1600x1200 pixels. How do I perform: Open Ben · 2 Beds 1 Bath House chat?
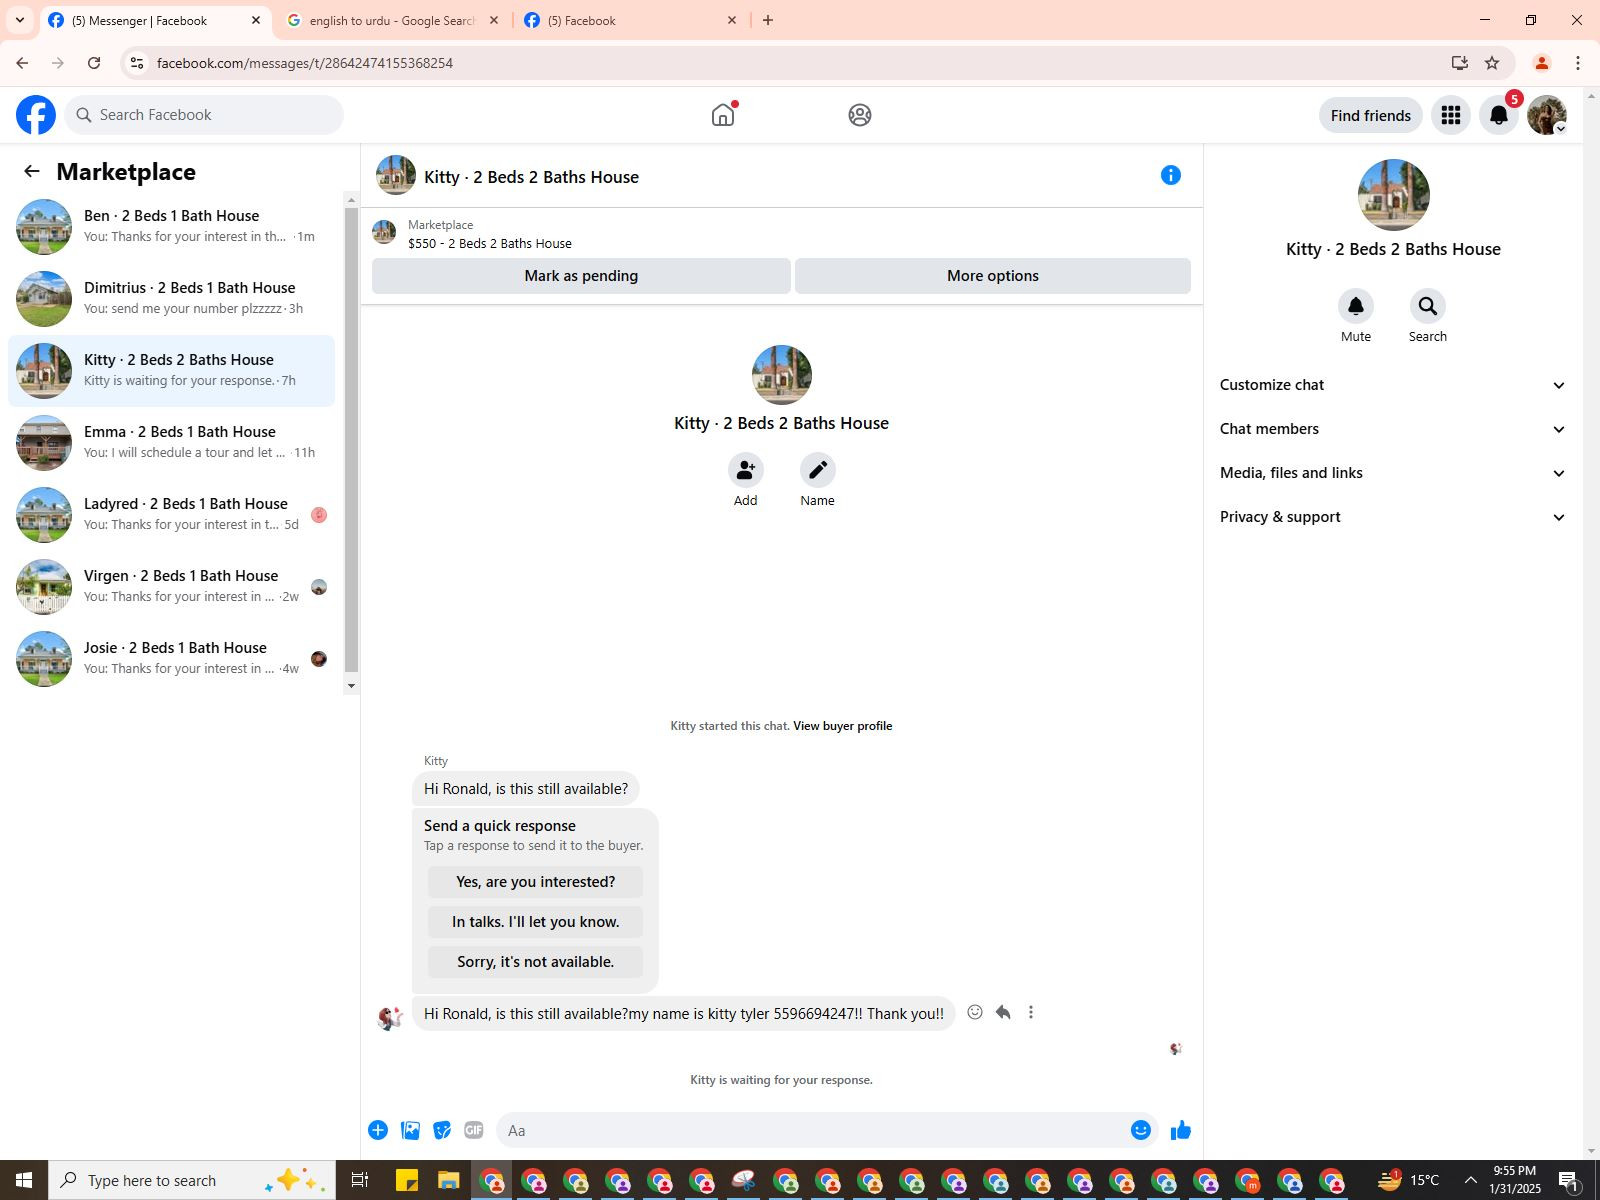click(x=172, y=227)
